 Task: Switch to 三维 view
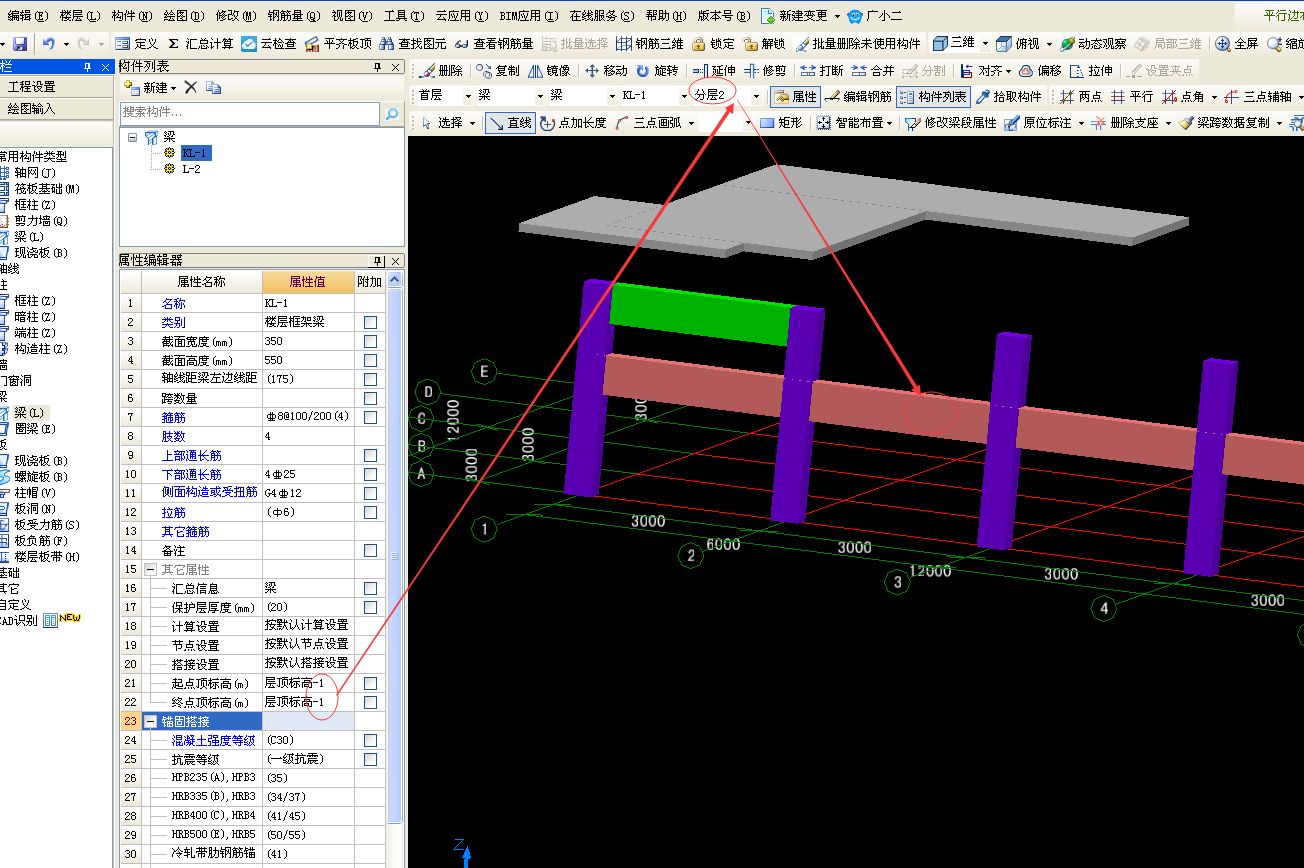953,44
